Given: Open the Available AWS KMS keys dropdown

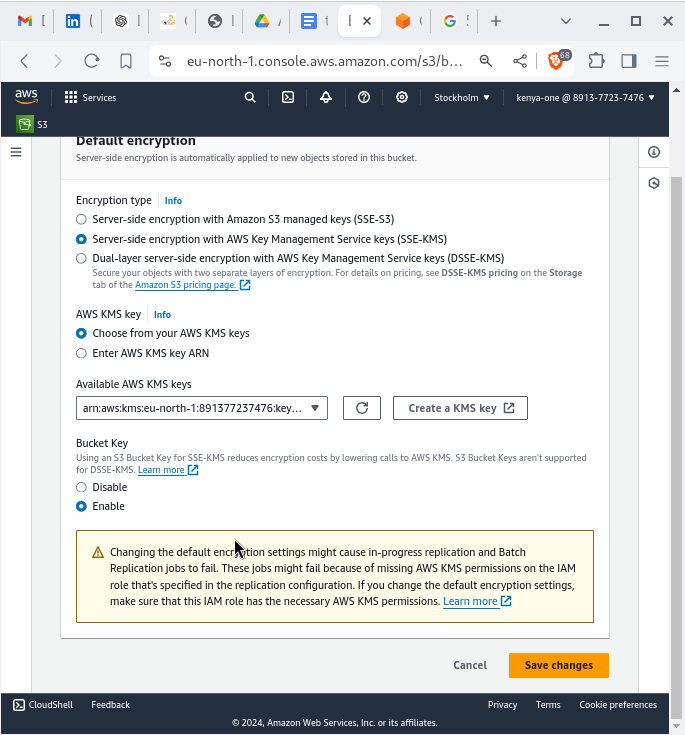Looking at the screenshot, I should click(x=202, y=408).
